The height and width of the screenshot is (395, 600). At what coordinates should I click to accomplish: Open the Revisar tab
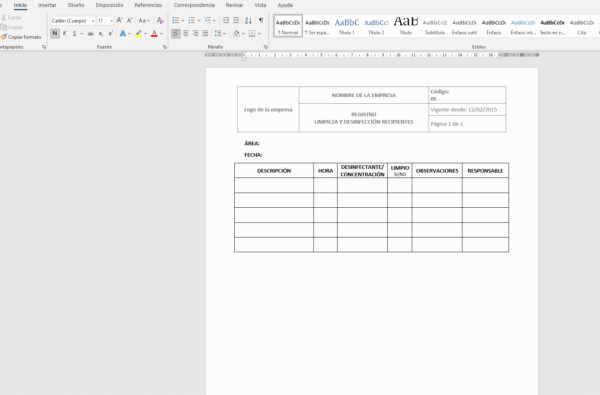coord(234,5)
